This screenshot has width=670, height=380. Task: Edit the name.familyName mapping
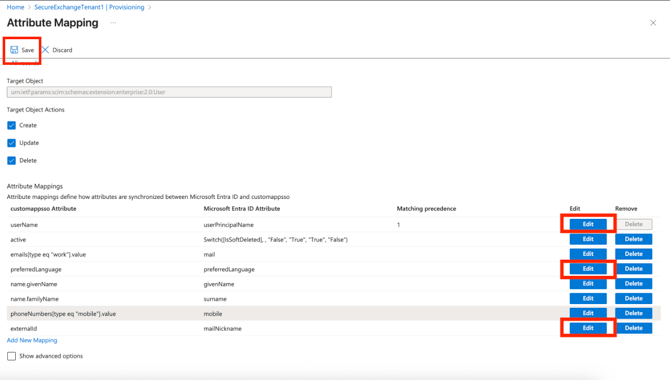pos(588,298)
